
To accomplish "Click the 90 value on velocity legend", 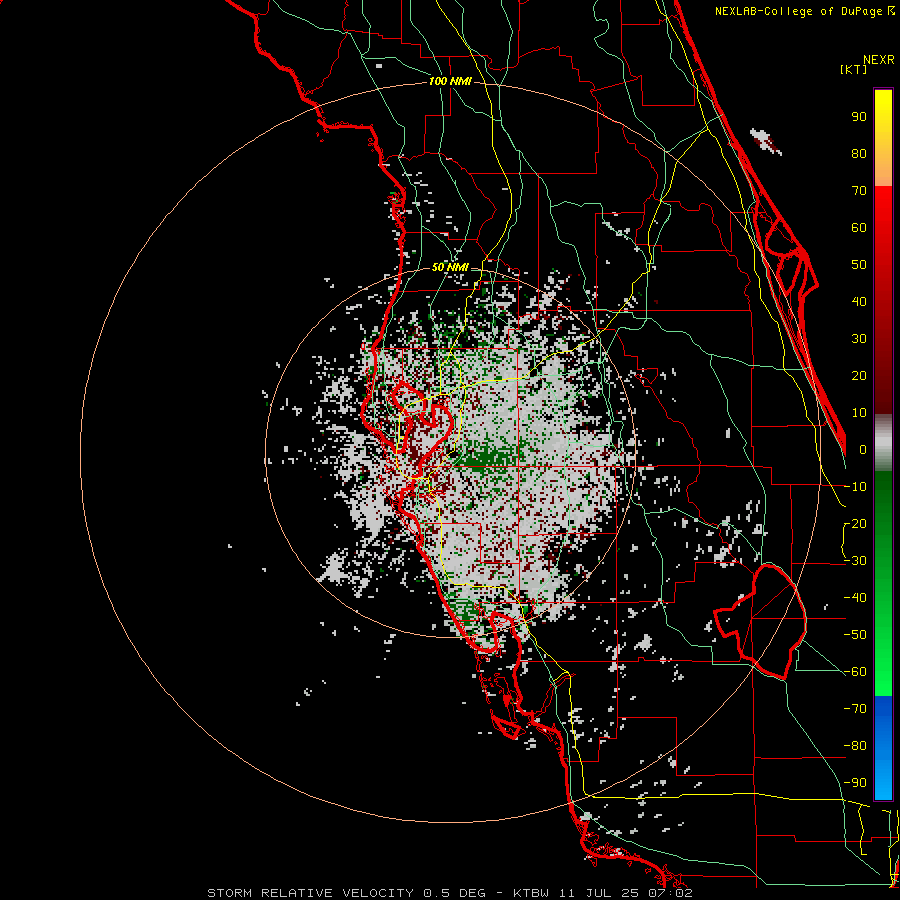I will 859,117.
